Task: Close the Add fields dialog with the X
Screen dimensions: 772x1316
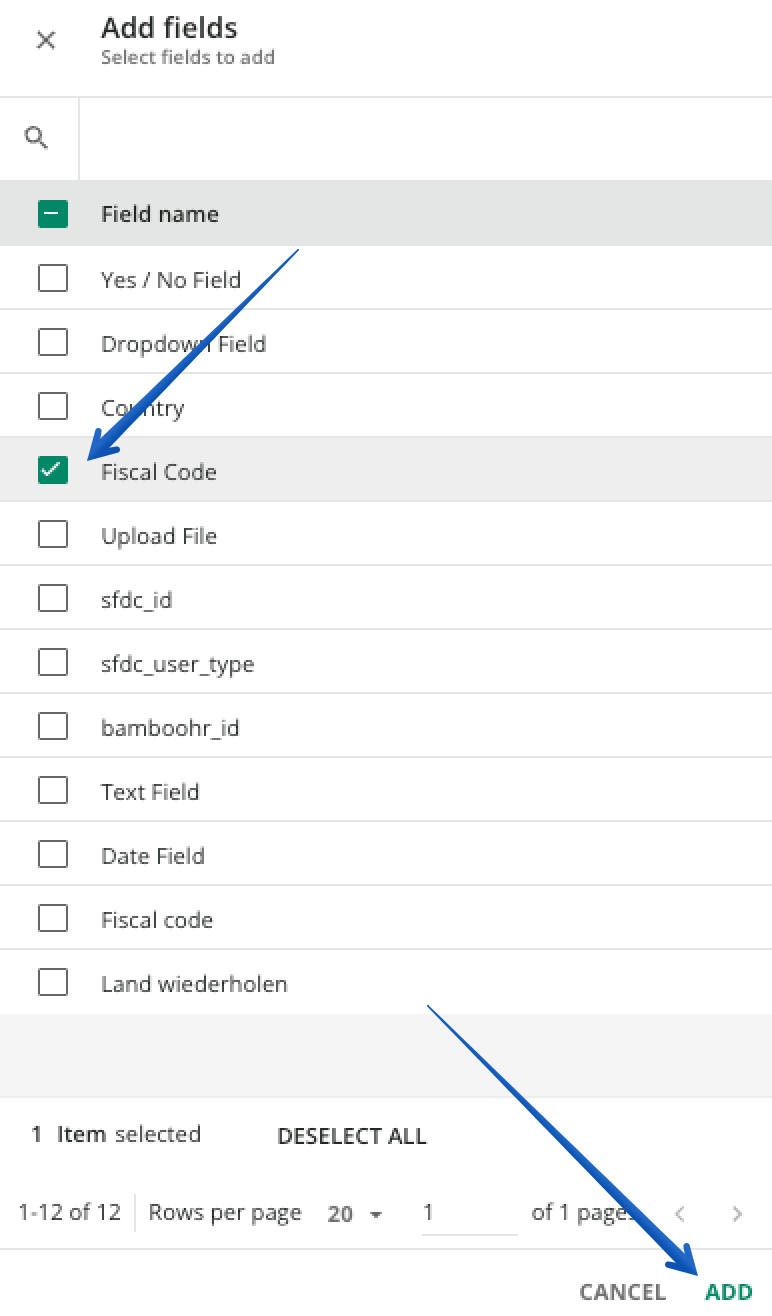Action: pos(46,40)
